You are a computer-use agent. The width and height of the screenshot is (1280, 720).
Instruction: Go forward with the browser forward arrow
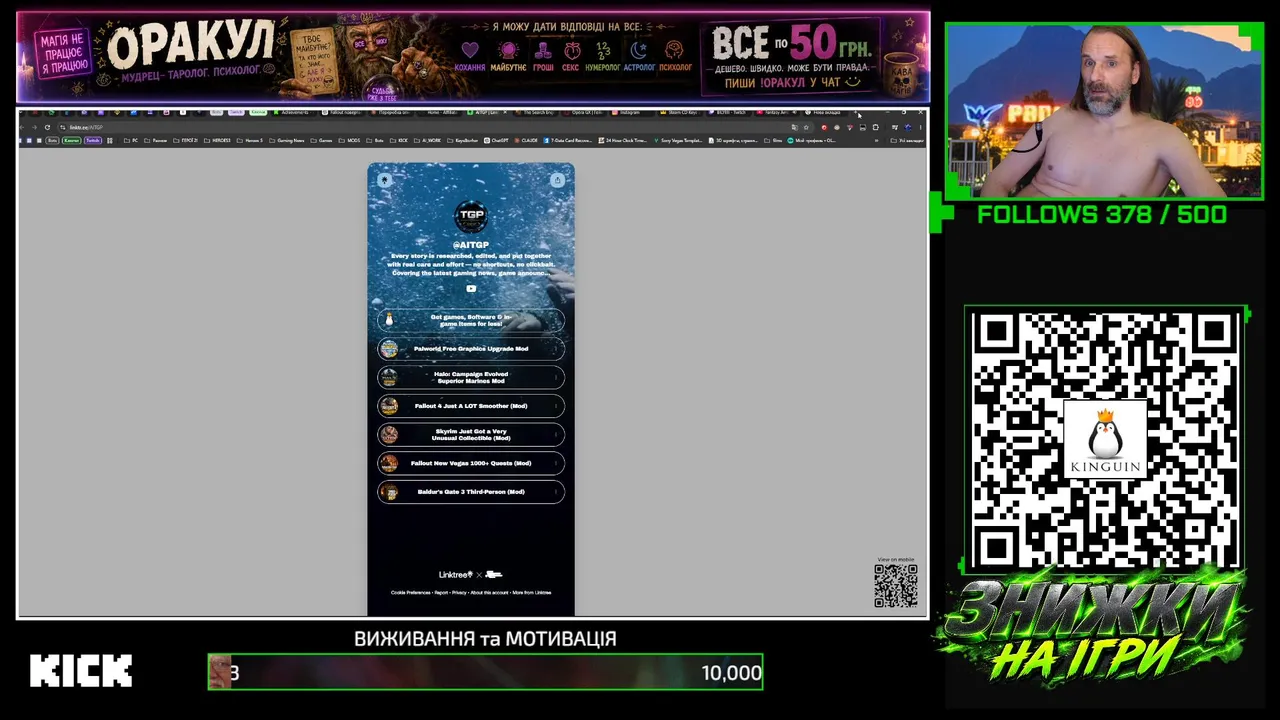tap(35, 127)
